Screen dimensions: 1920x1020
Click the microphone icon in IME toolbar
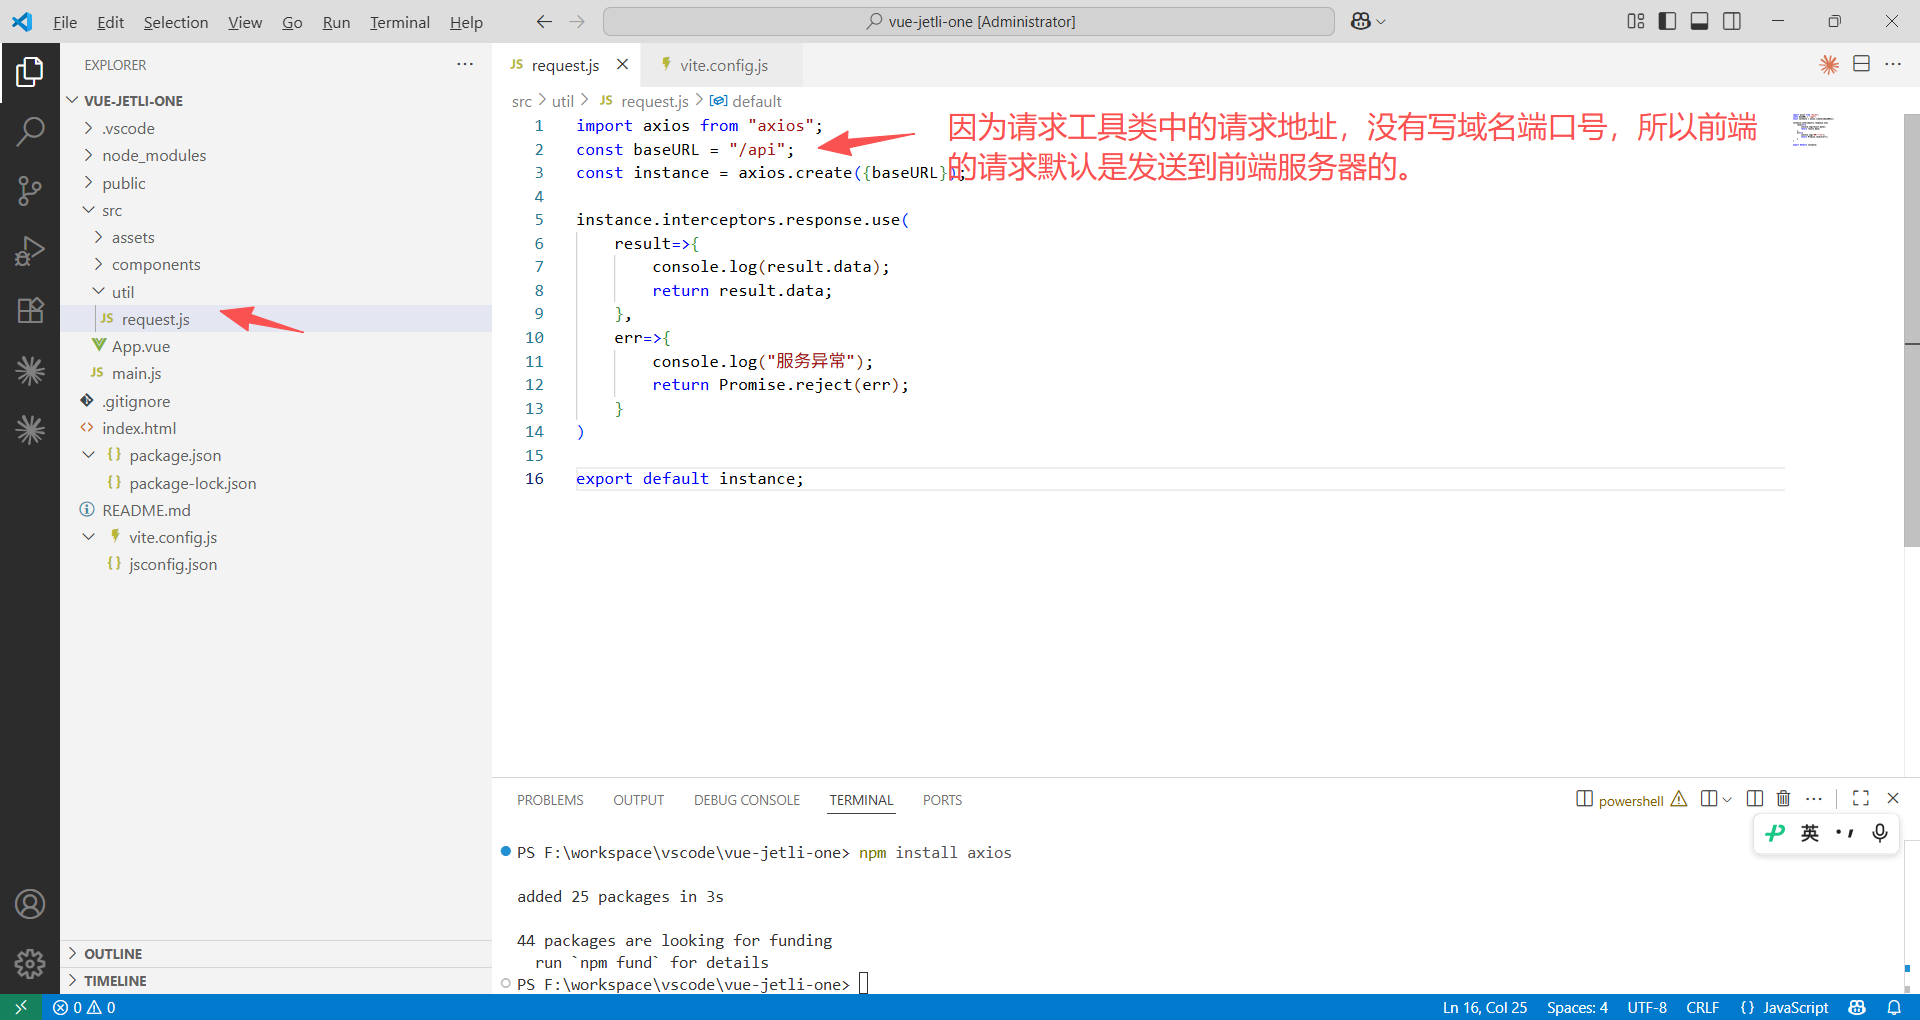1880,833
